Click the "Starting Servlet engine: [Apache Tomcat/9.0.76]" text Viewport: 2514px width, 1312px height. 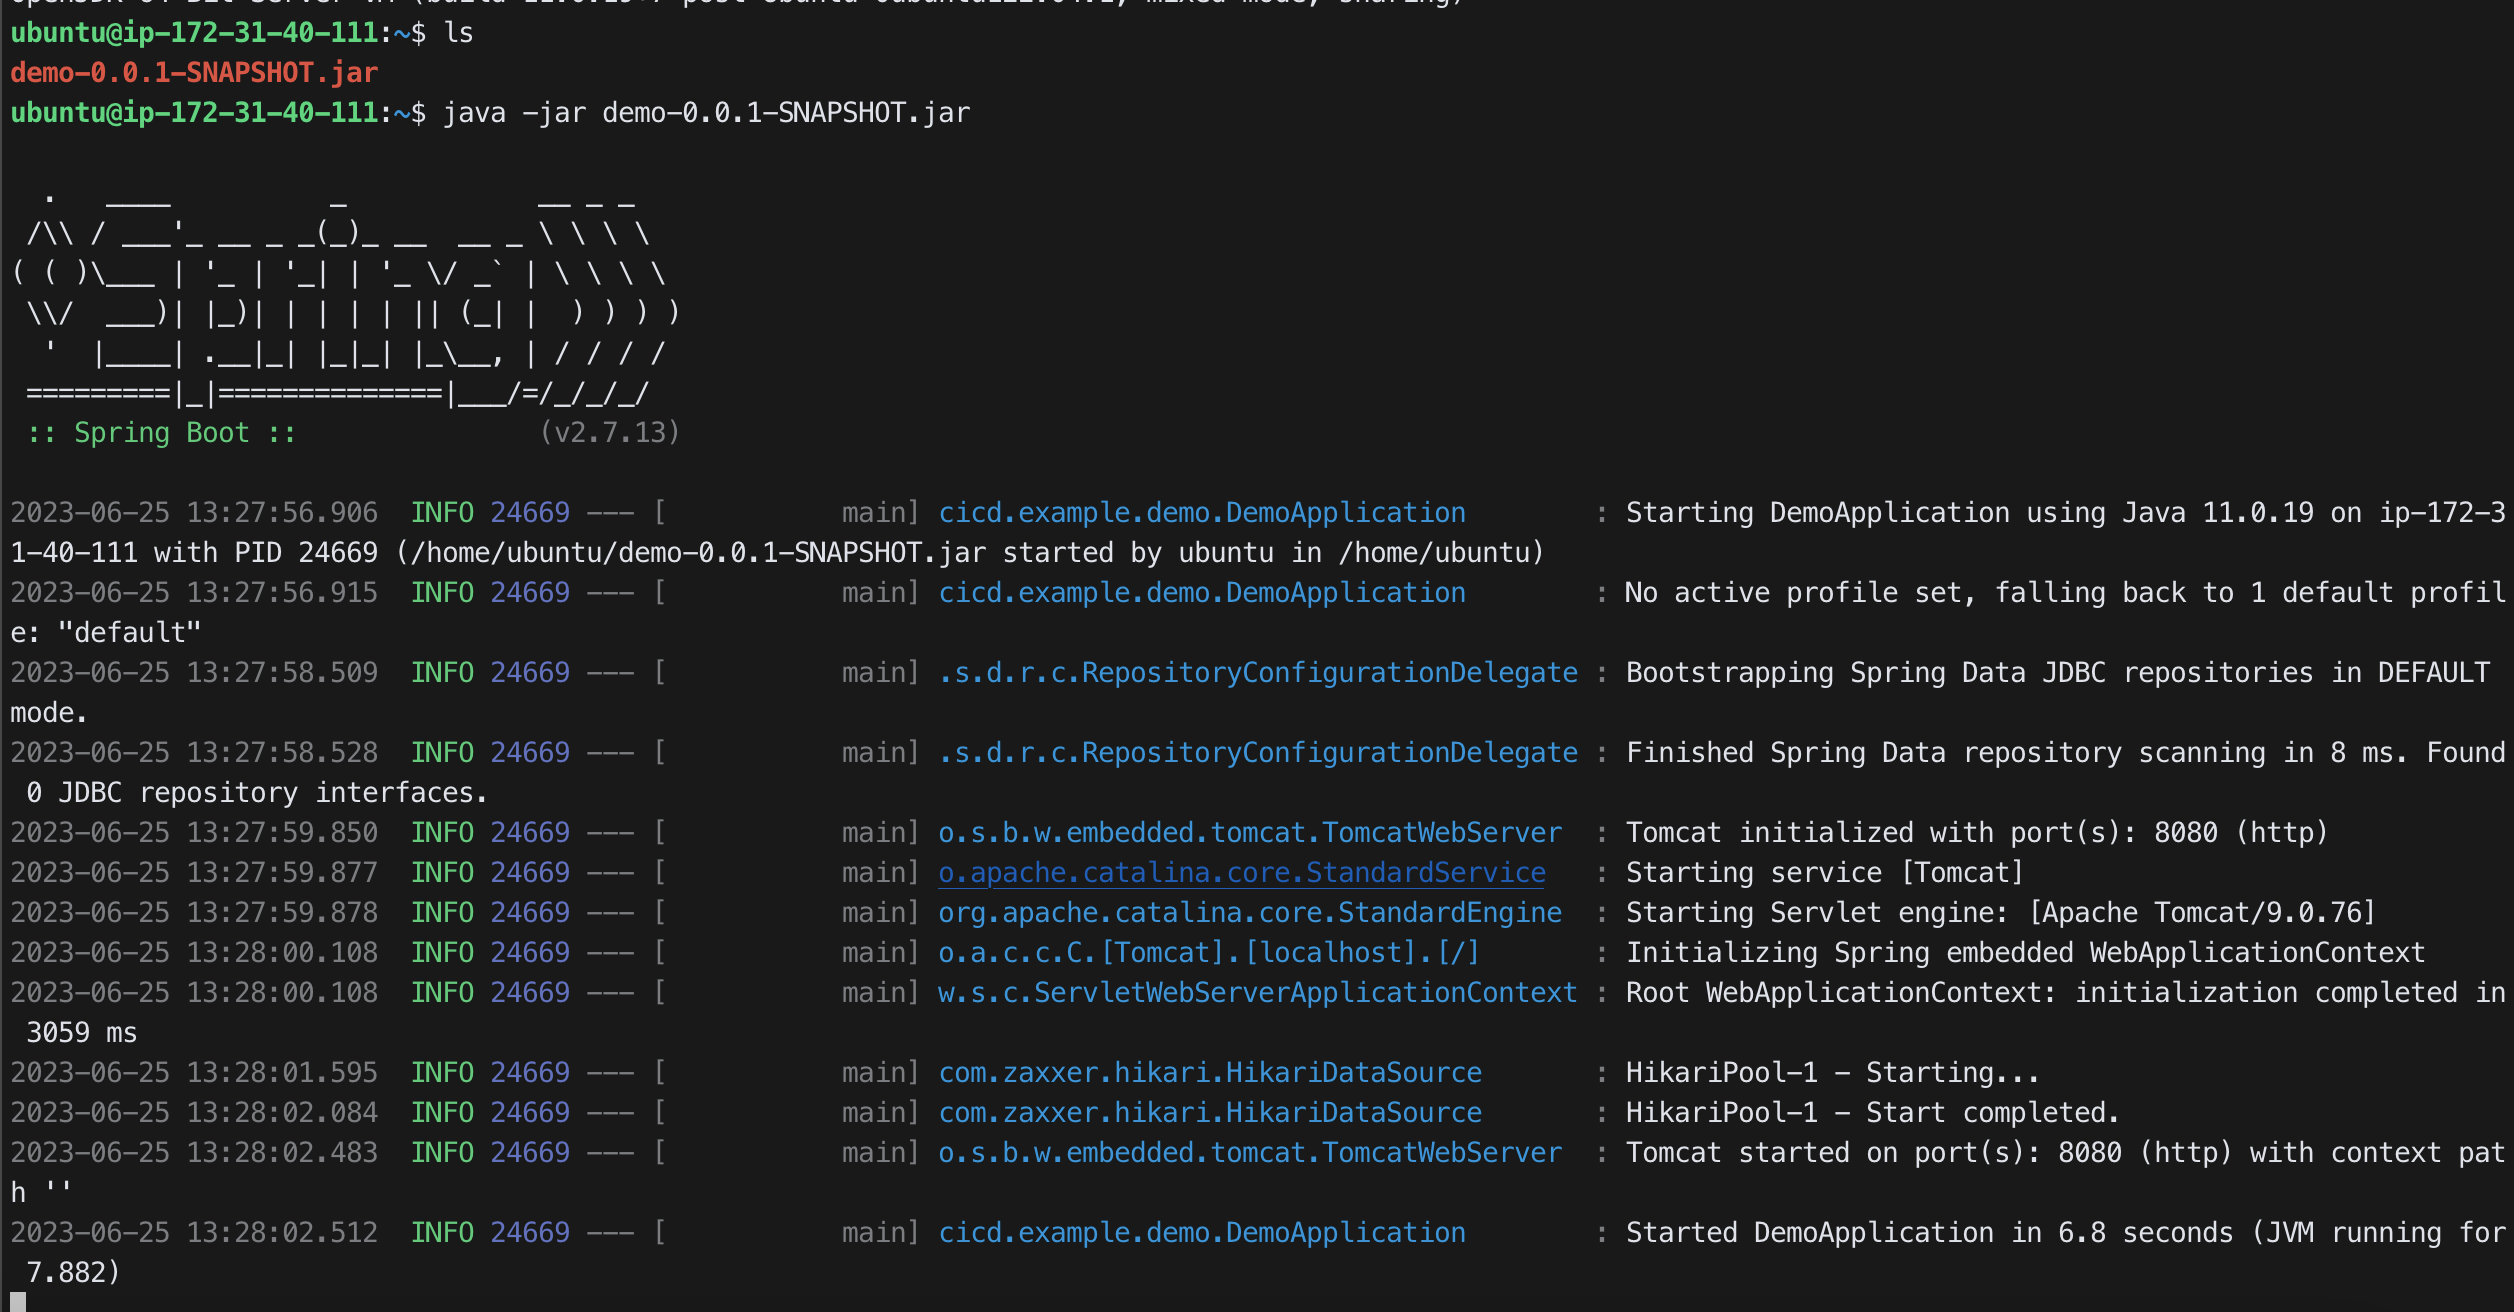coord(2000,913)
